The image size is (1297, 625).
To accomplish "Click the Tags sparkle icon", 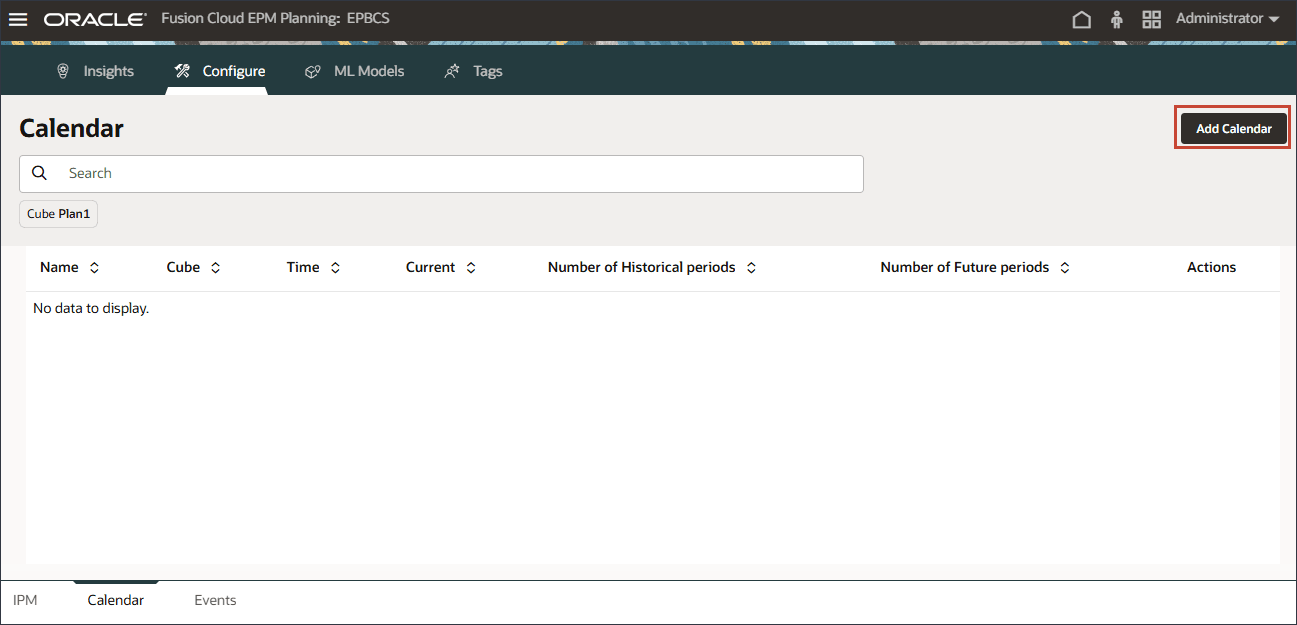I will coord(452,71).
